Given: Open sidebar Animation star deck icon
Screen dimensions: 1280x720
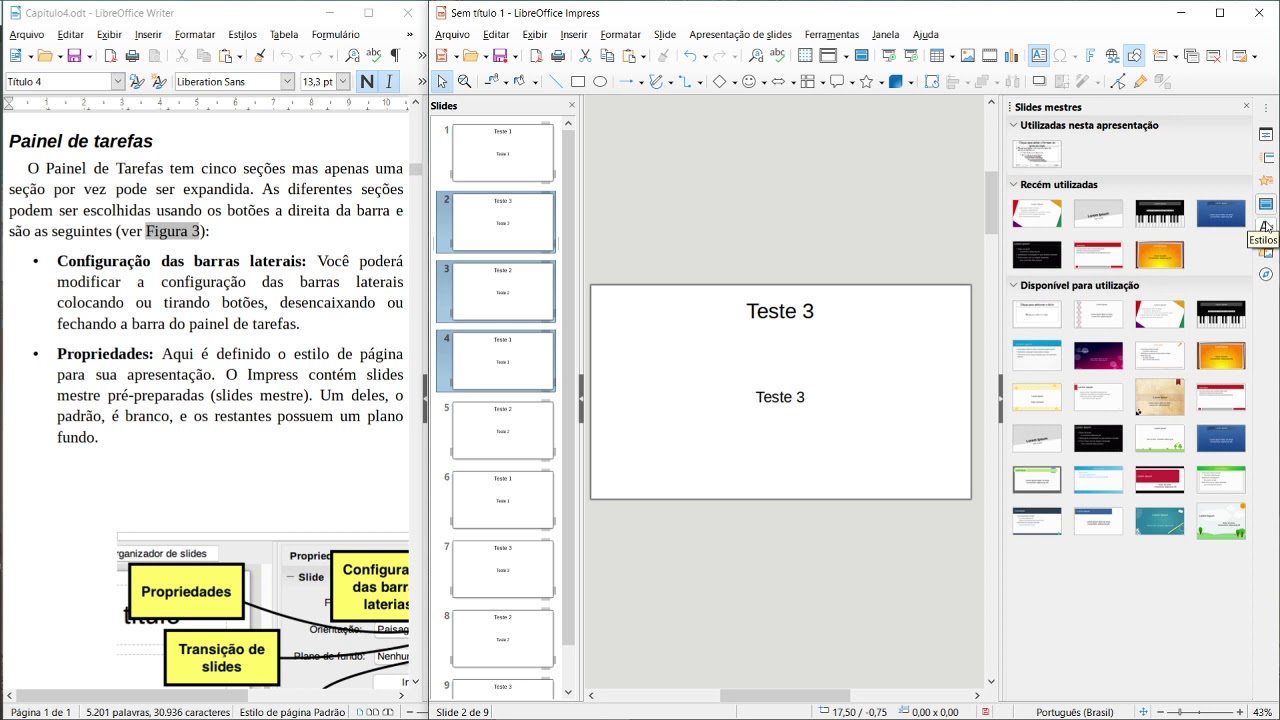Looking at the screenshot, I should [x=1266, y=181].
